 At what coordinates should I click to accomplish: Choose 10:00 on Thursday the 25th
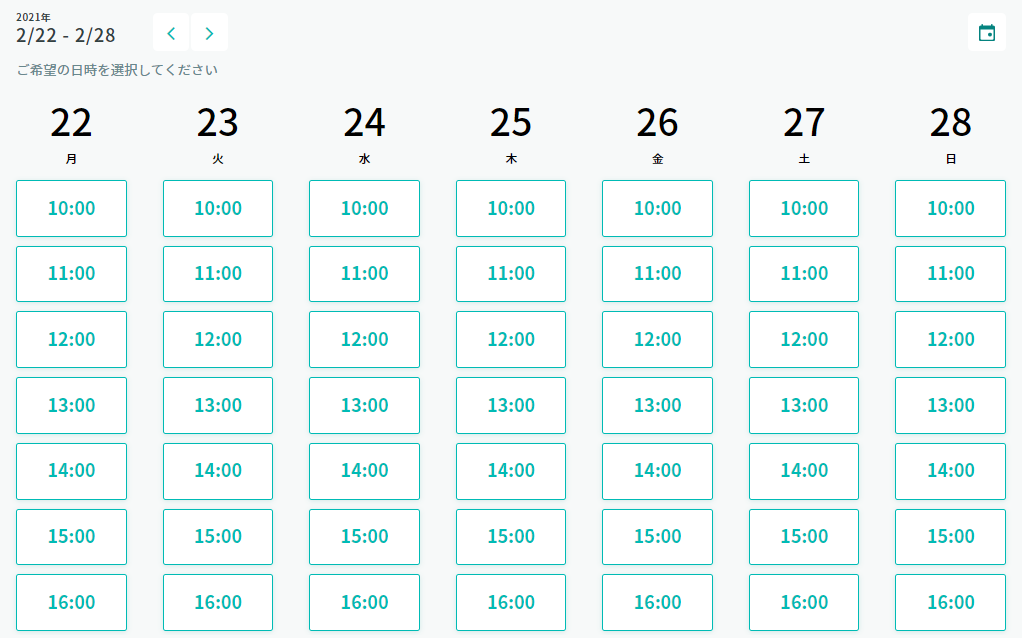511,208
